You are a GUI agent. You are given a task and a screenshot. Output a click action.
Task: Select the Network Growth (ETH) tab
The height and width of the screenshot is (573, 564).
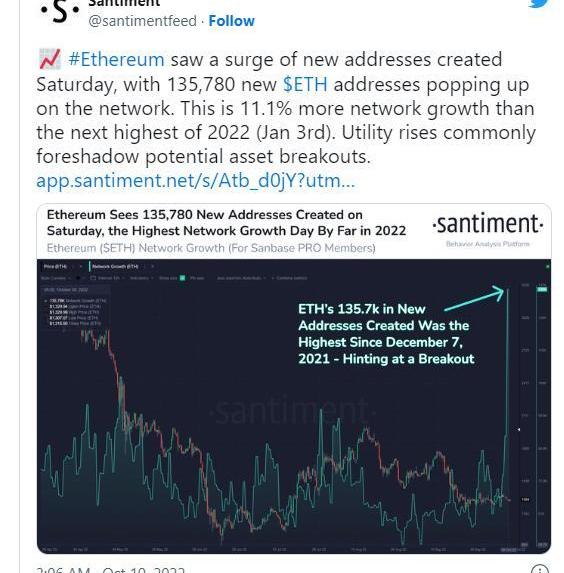[115, 266]
